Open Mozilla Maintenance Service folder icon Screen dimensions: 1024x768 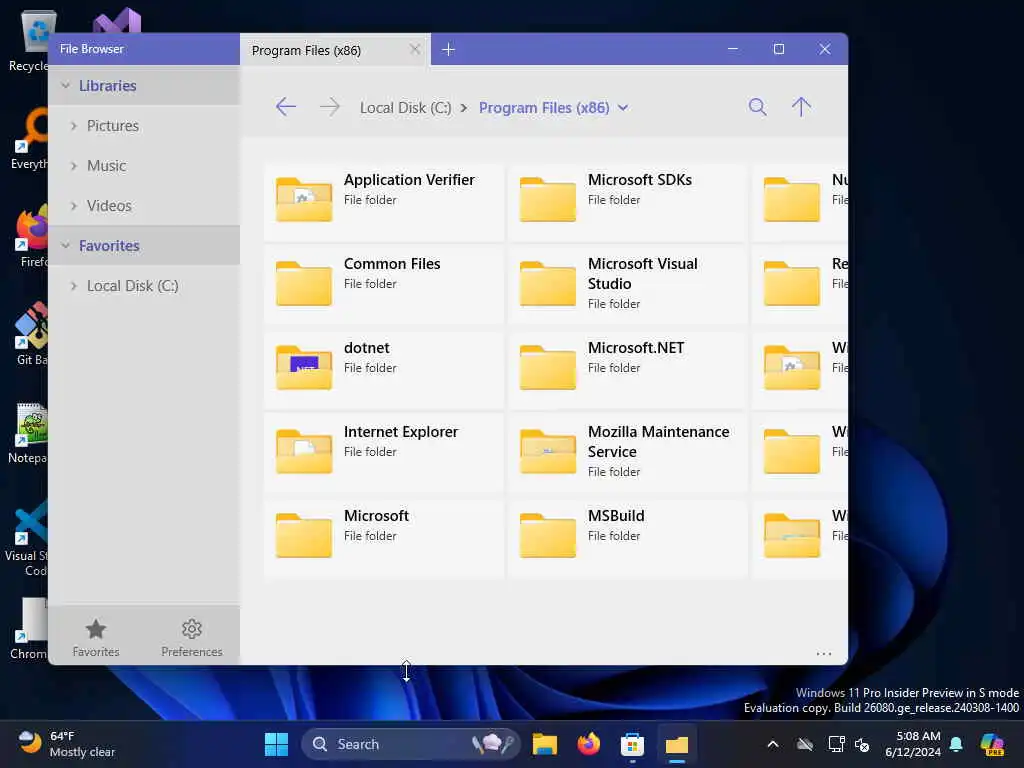(x=547, y=451)
